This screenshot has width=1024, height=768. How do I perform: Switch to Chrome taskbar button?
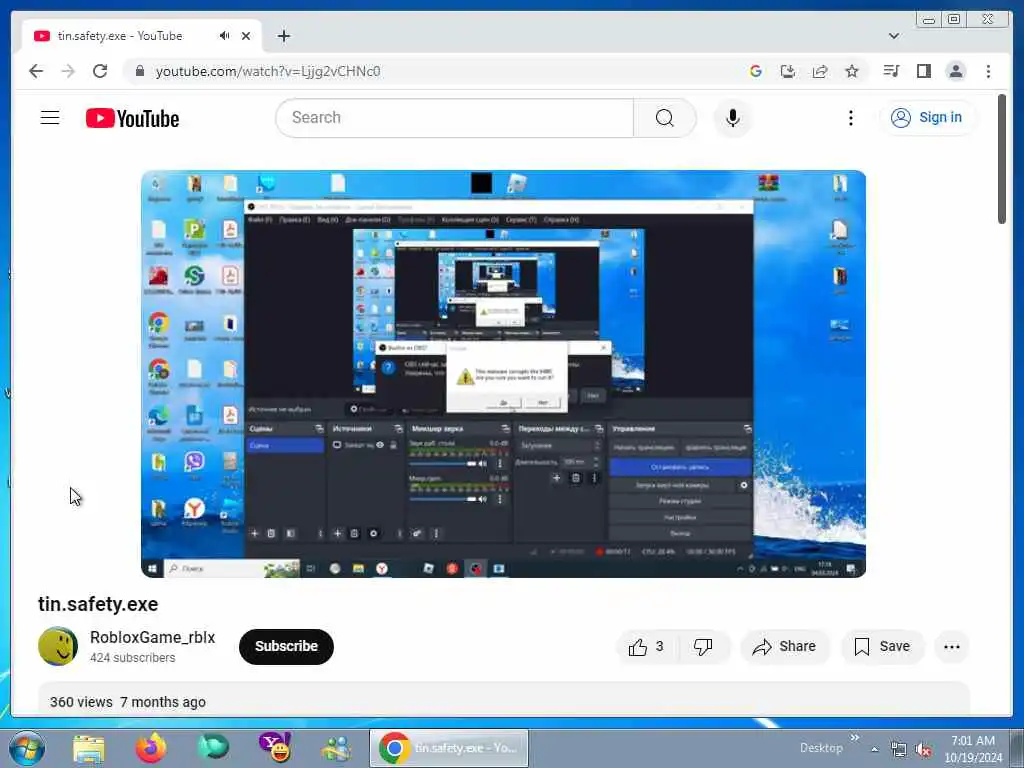tap(449, 748)
